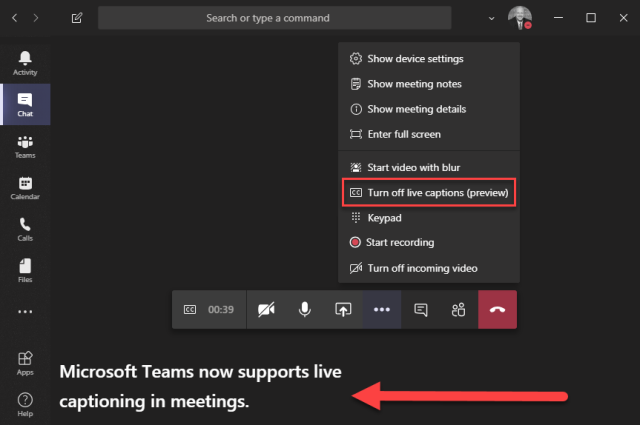The width and height of the screenshot is (640, 425).
Task: Click Start recording in the menu
Action: [429, 243]
